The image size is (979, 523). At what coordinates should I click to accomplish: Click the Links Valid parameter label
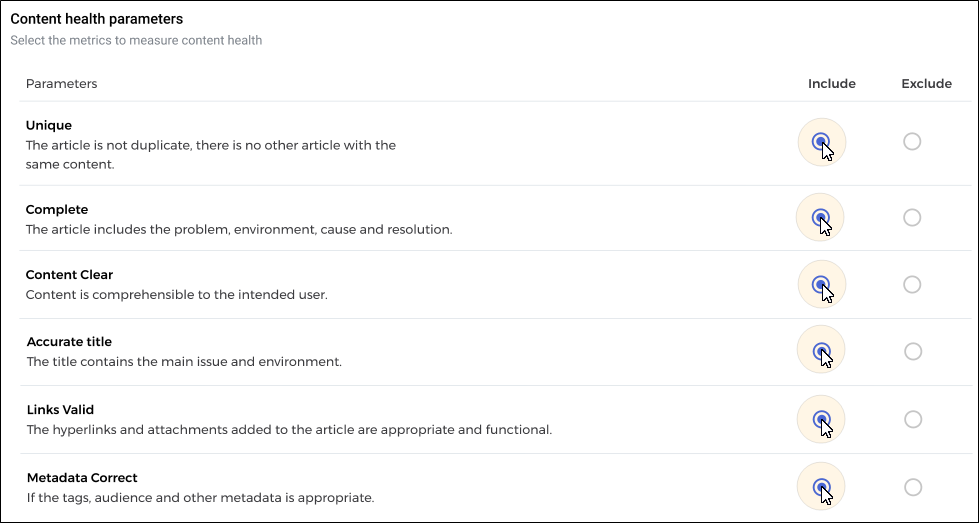(60, 410)
